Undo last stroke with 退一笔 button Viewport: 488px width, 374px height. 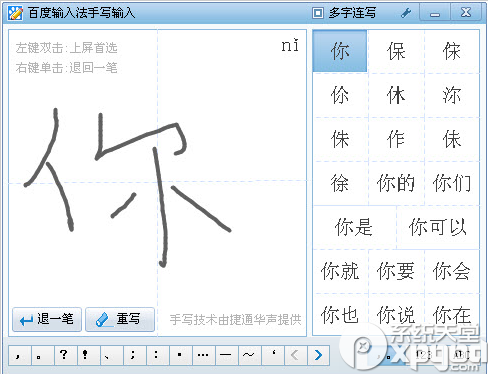tap(47, 319)
